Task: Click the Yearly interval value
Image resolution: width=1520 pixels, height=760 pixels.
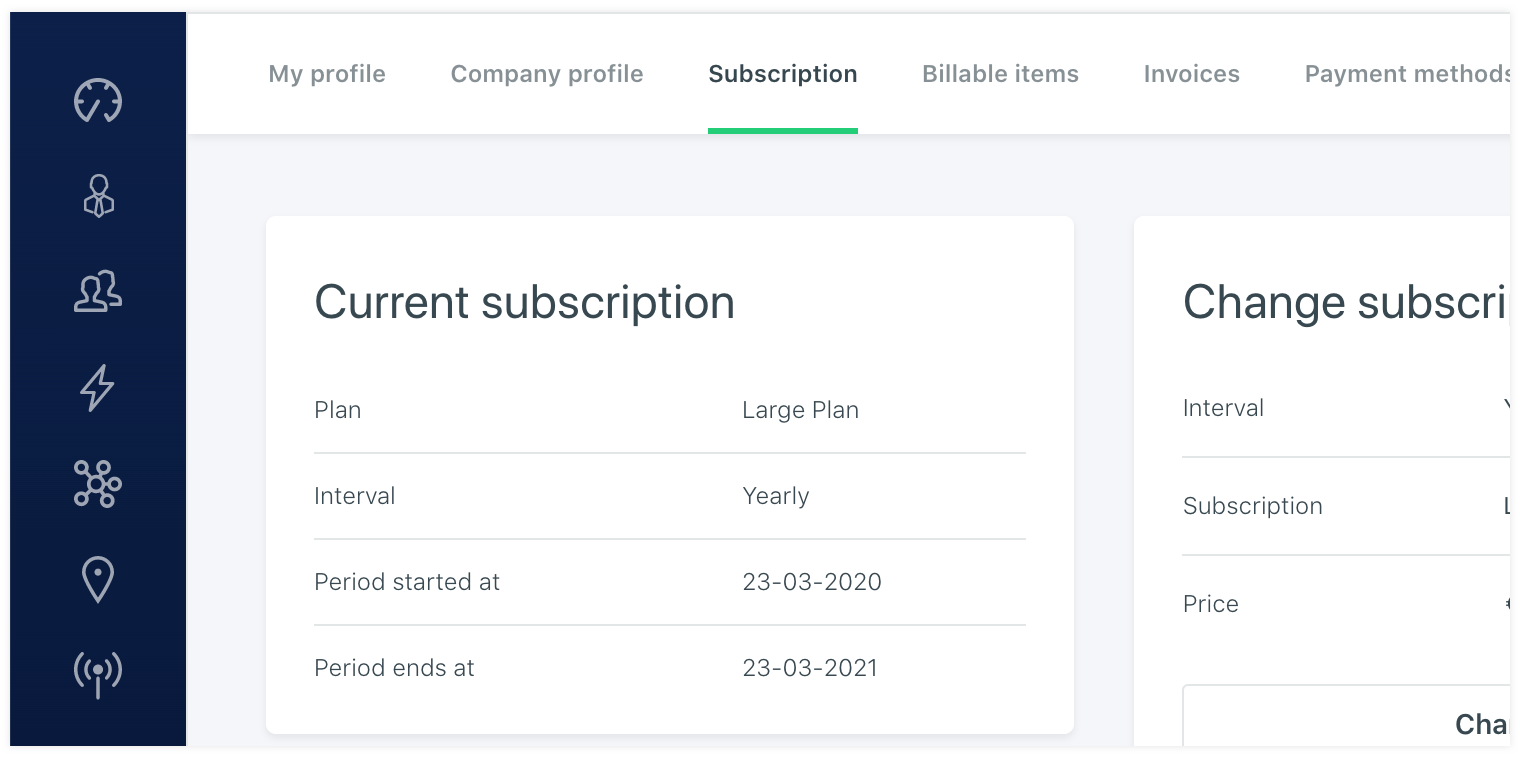Action: [775, 496]
